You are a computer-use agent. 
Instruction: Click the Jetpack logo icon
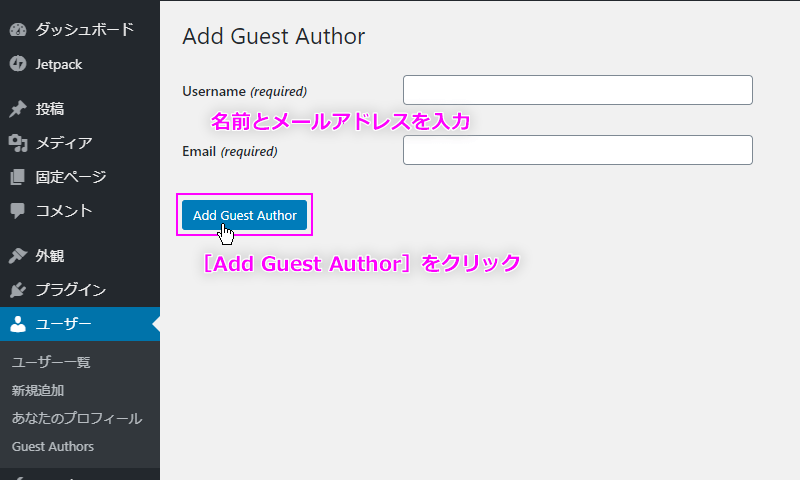[18, 64]
